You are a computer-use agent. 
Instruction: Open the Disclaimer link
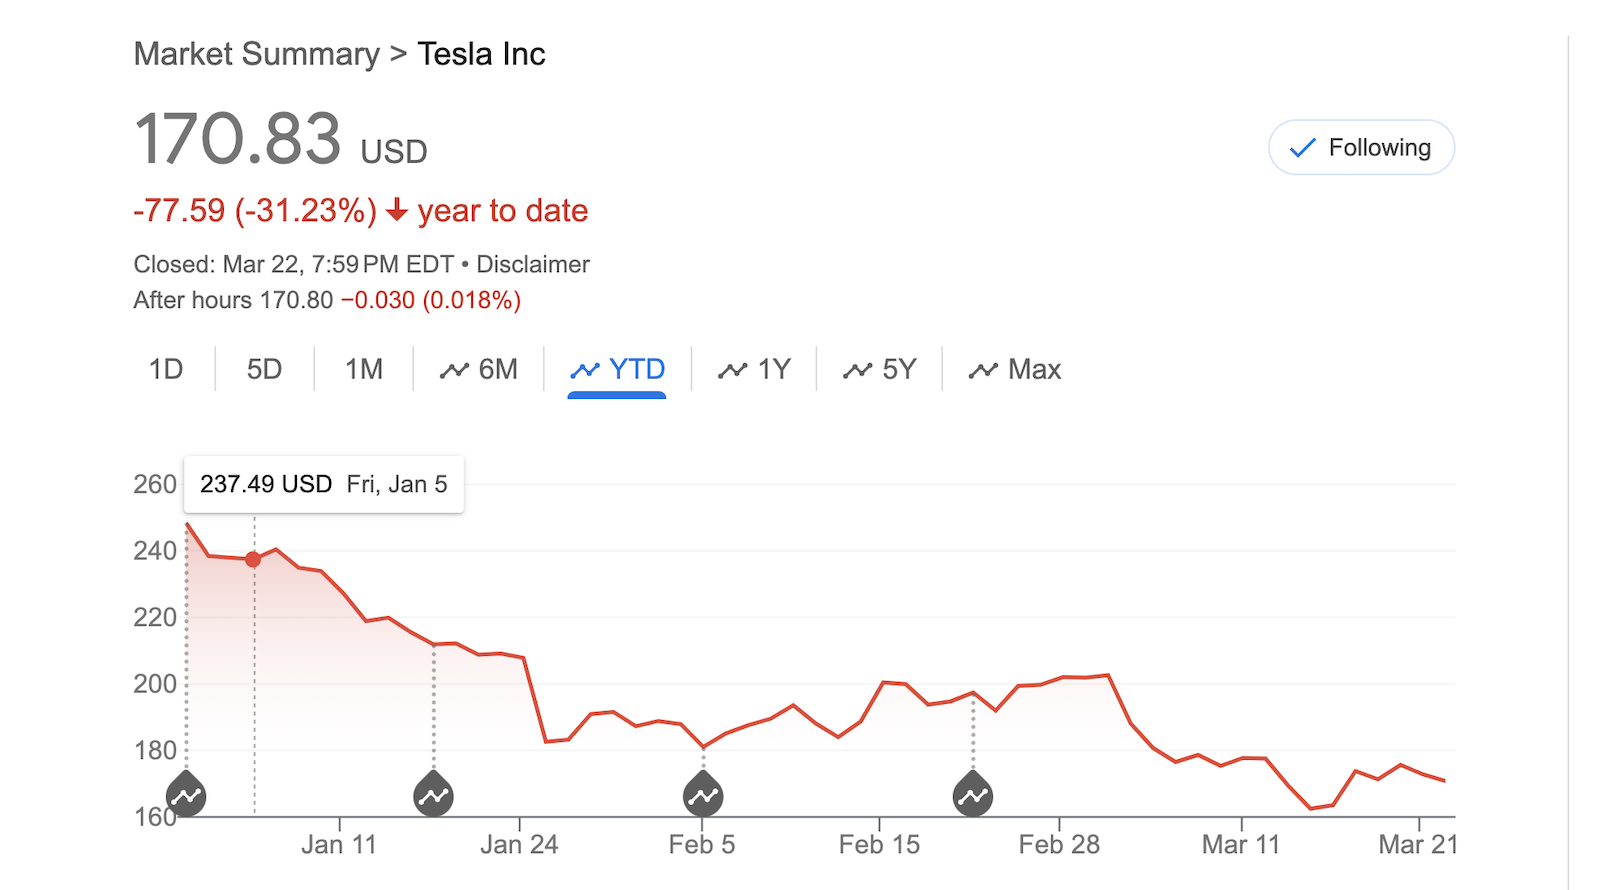coord(532,265)
